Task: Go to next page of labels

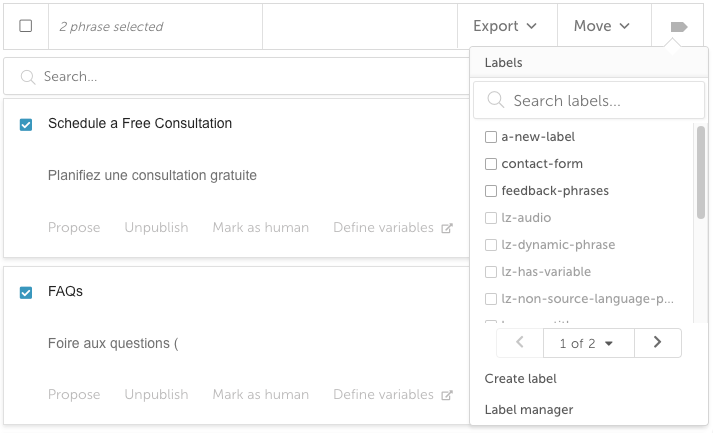Action: pos(658,342)
